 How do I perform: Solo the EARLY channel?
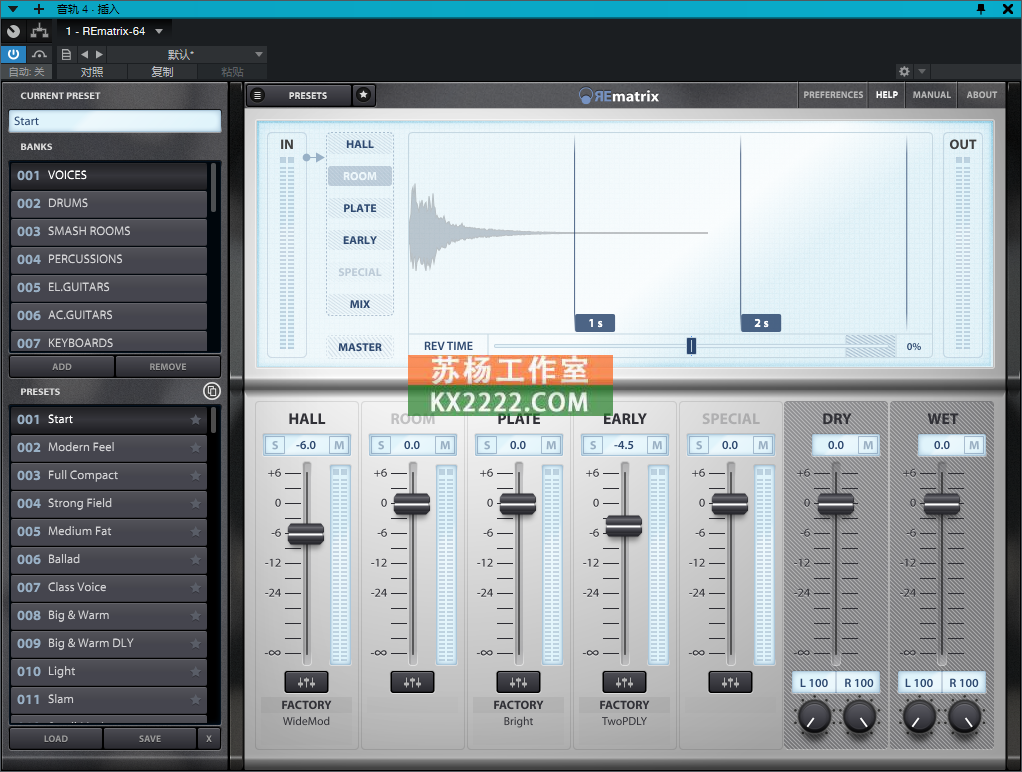tap(593, 445)
